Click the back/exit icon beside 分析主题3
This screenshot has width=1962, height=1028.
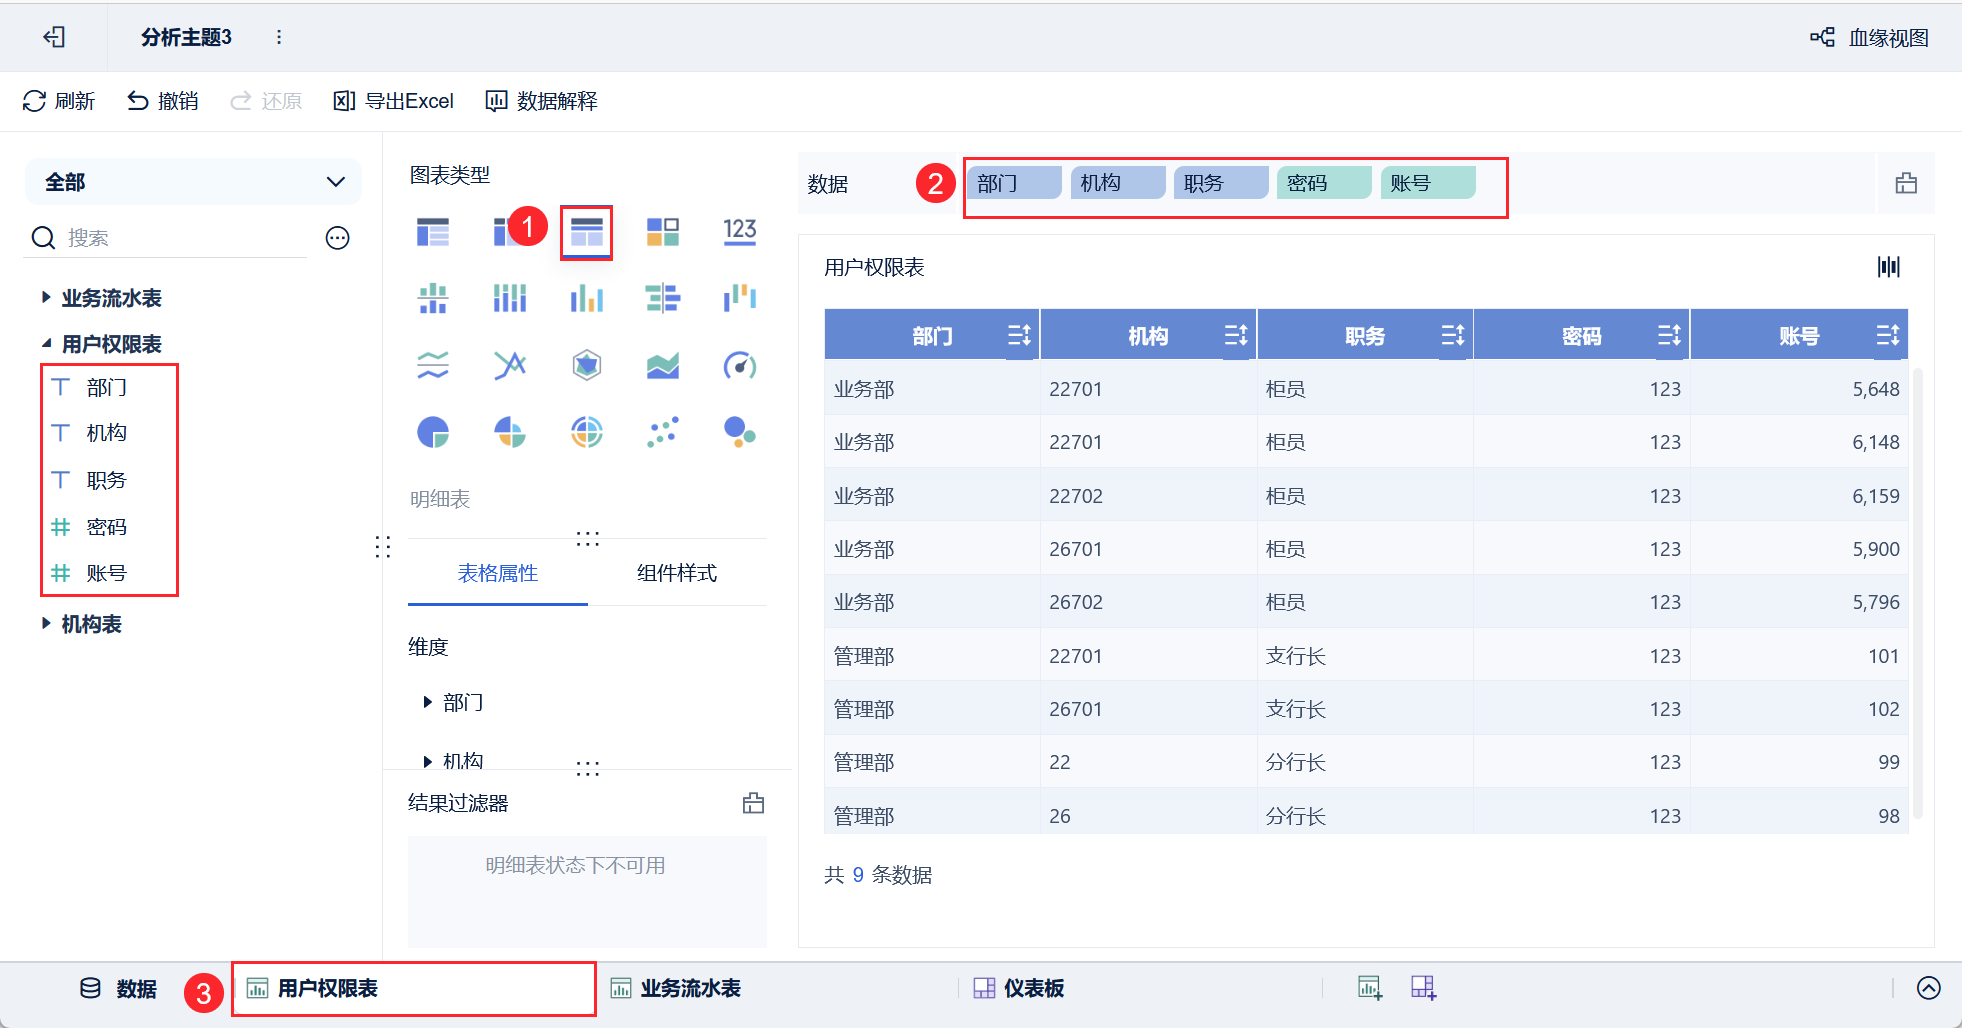[x=54, y=37]
